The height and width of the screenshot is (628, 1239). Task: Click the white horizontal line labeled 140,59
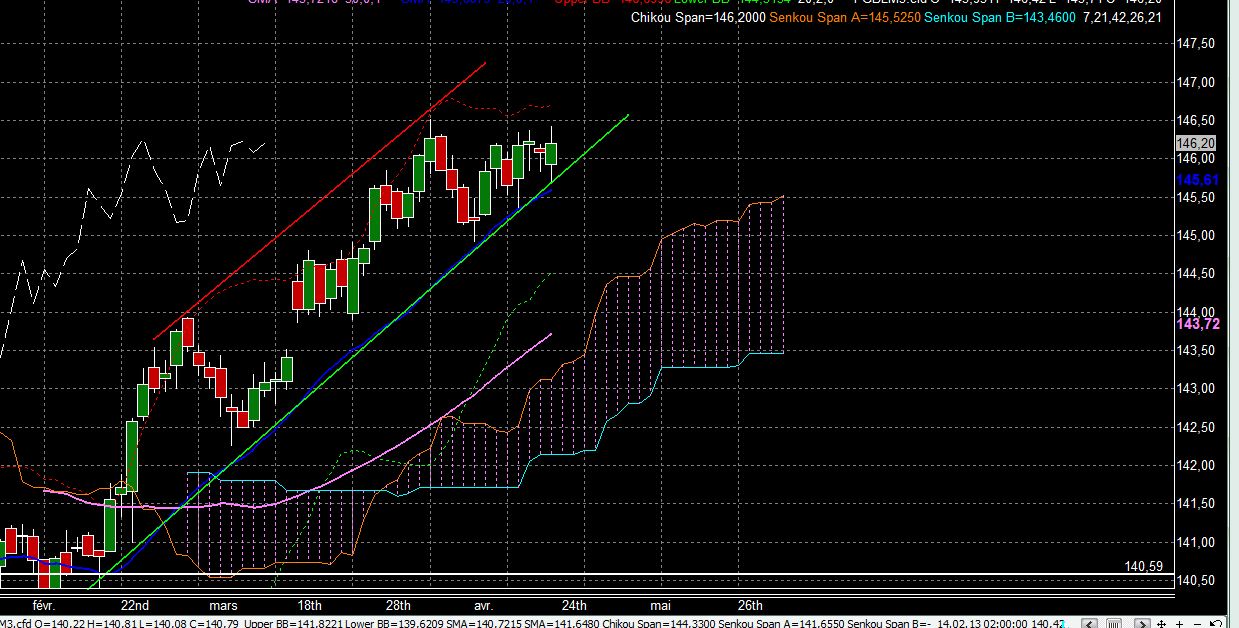click(x=585, y=574)
